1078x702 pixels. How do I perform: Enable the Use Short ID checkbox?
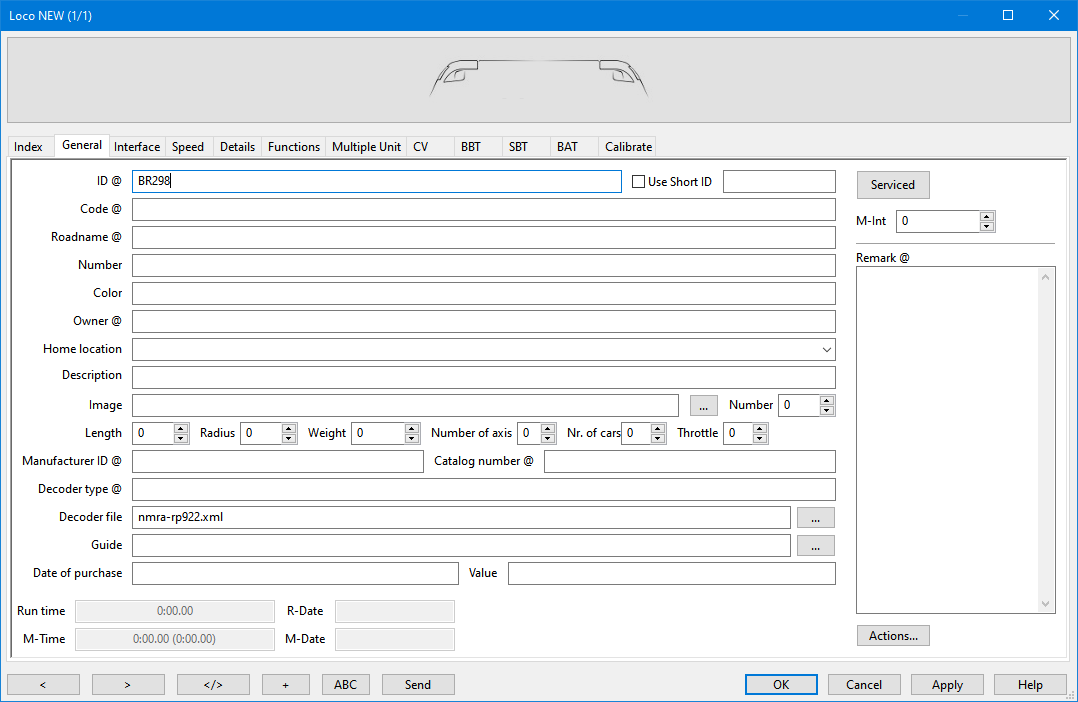click(x=639, y=182)
